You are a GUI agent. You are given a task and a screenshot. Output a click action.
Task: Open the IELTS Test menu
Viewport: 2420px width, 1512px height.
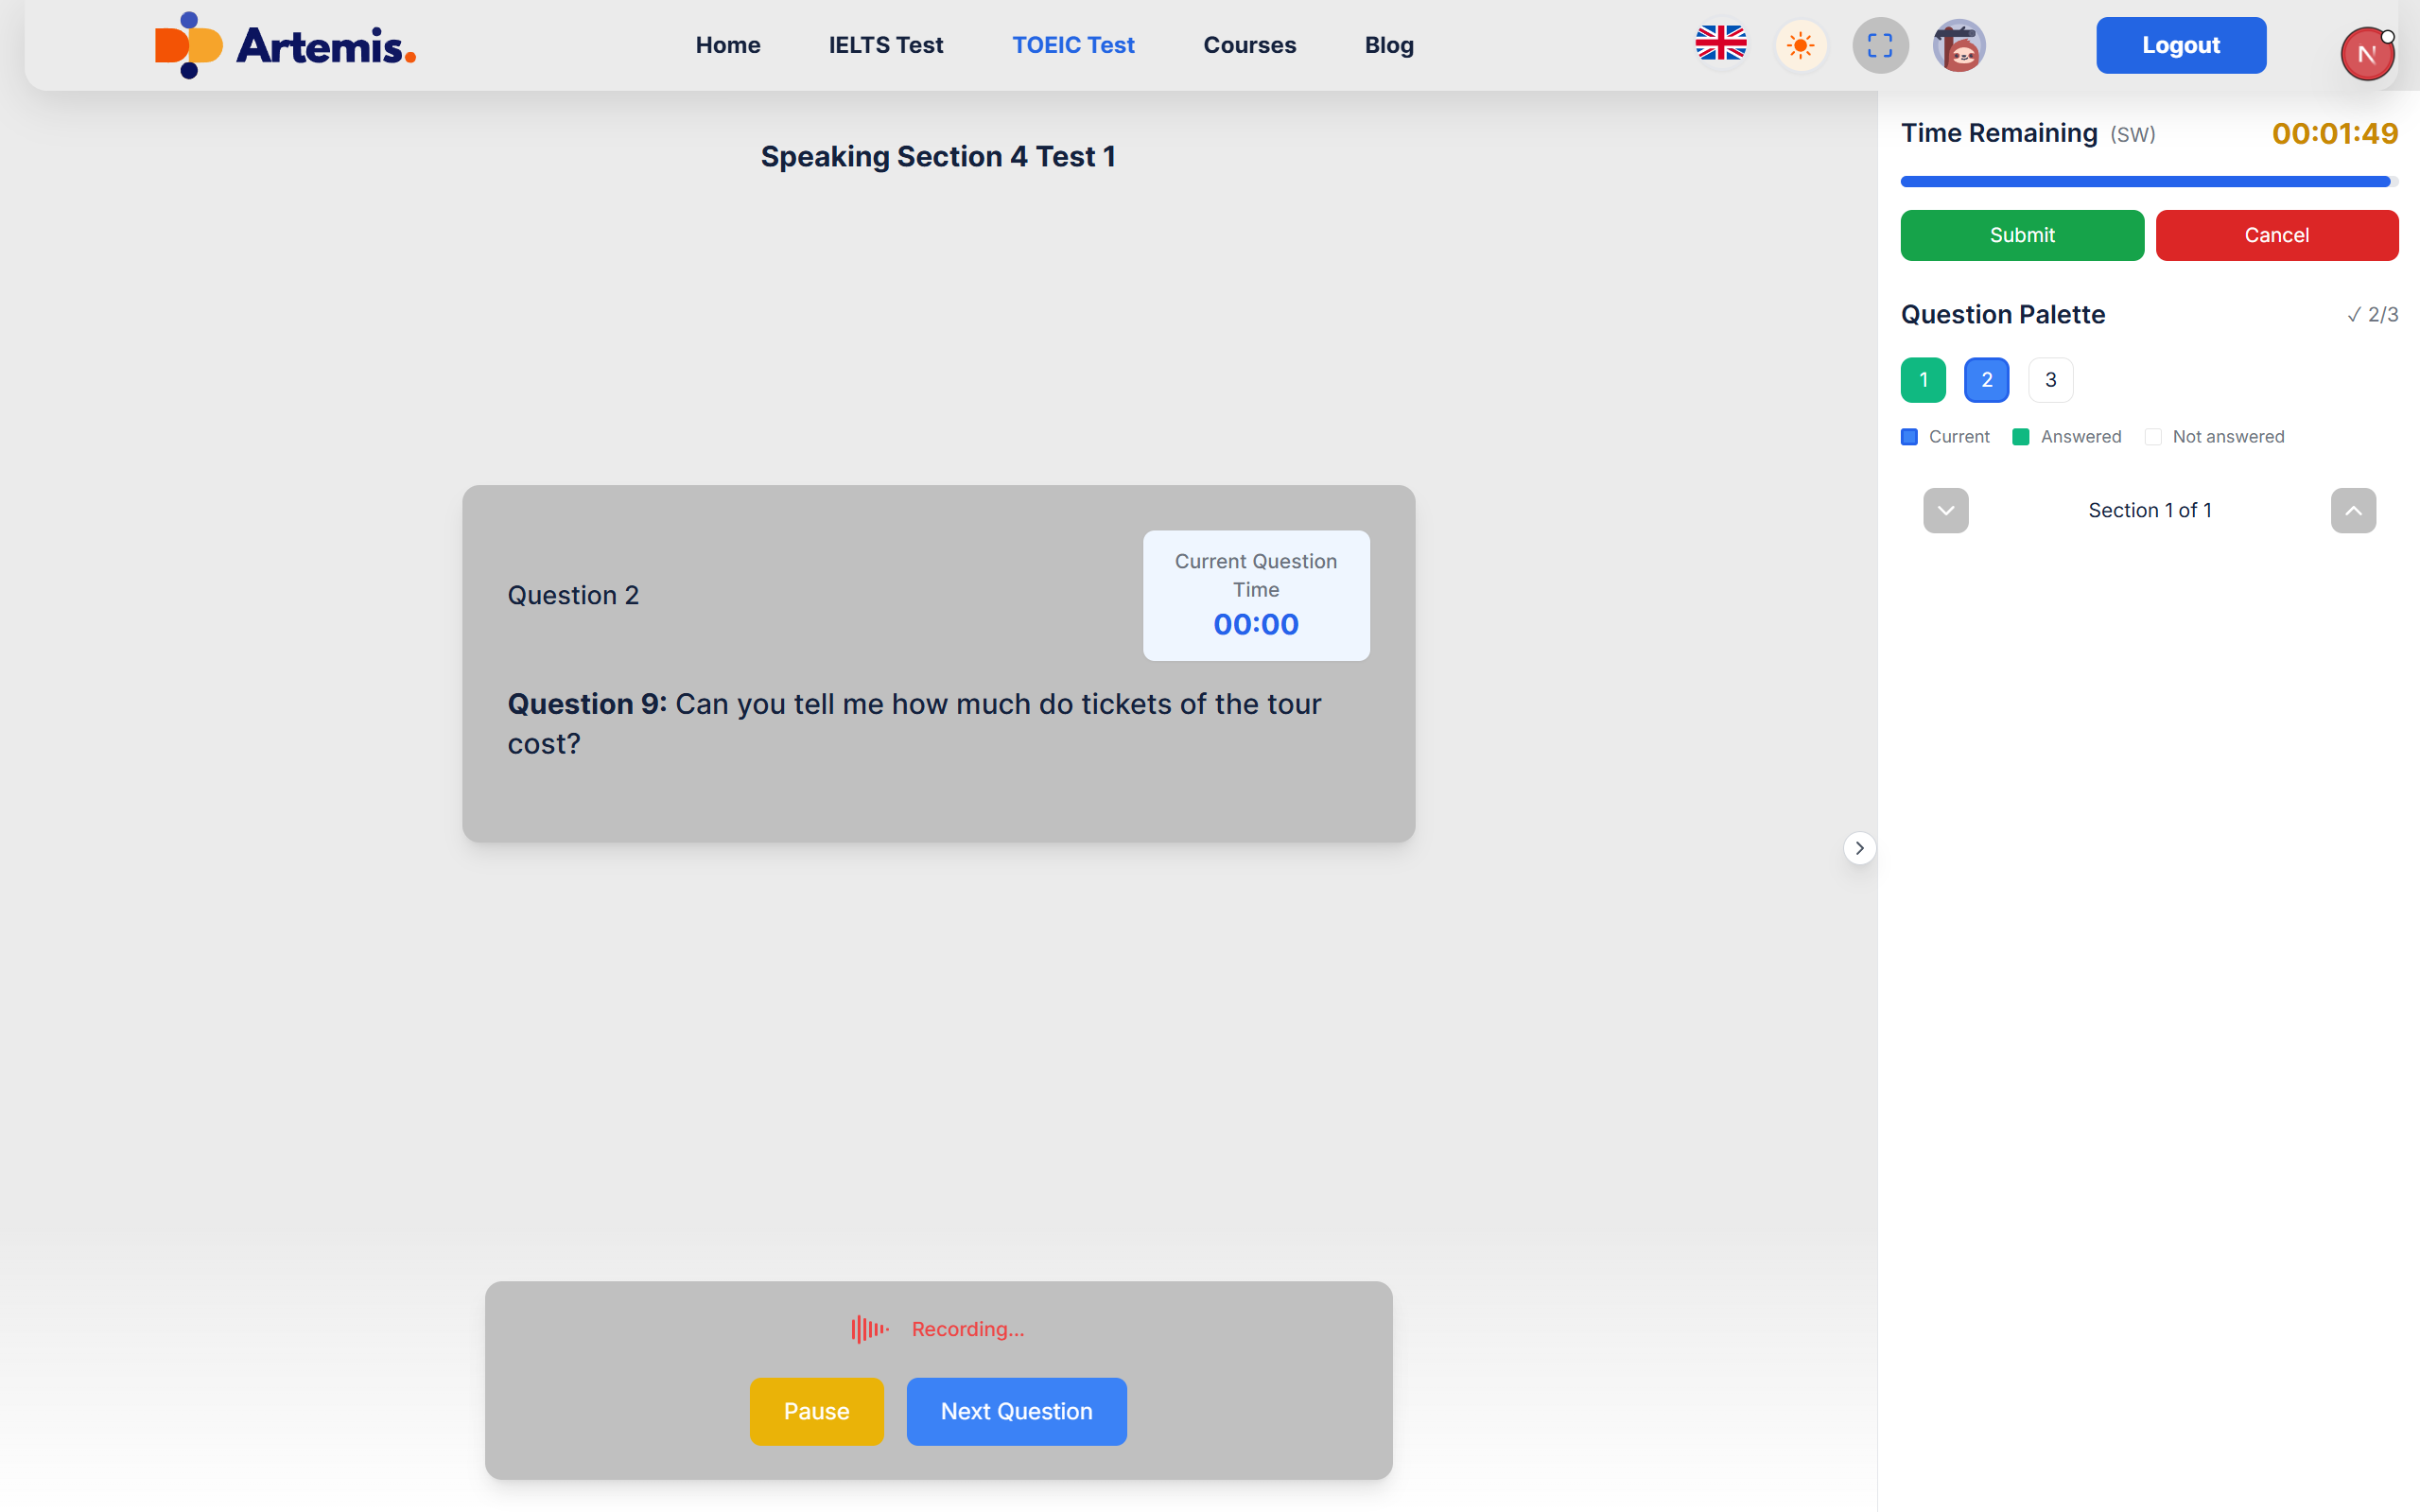[885, 45]
